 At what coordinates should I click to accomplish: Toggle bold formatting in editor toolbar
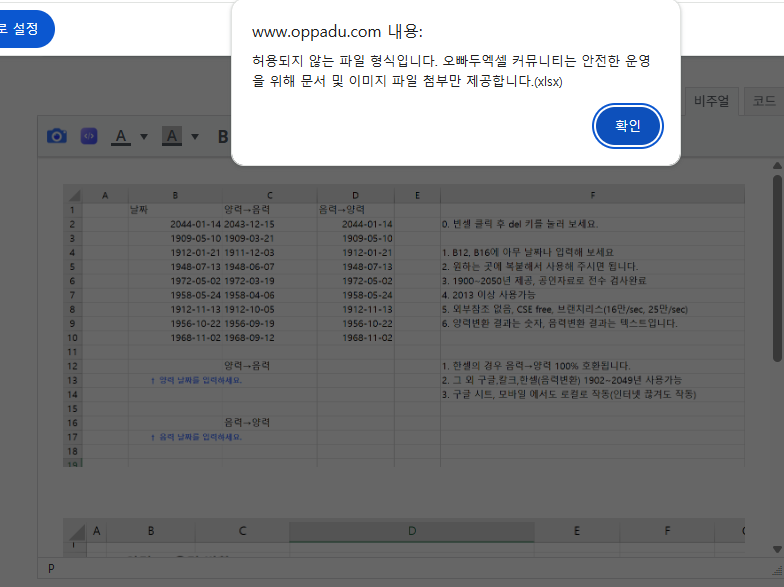(223, 136)
